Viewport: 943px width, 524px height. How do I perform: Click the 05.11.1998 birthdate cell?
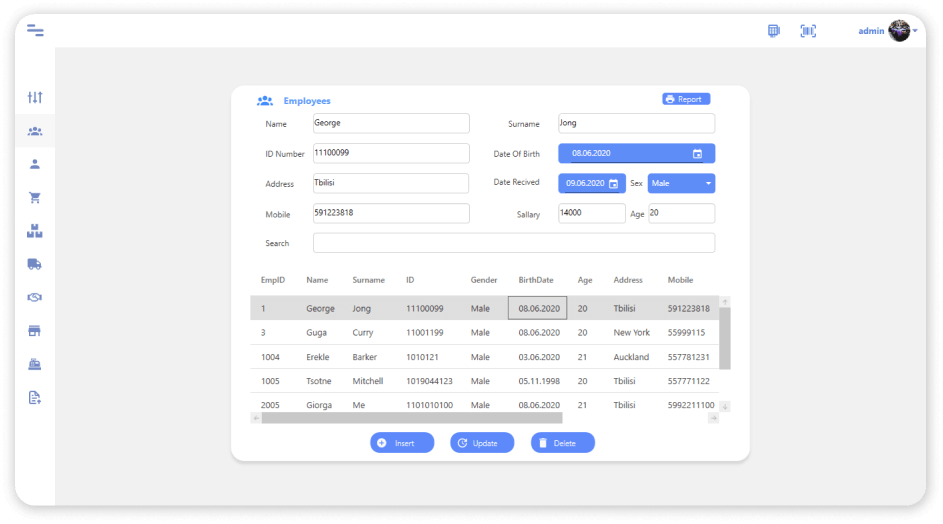point(539,381)
